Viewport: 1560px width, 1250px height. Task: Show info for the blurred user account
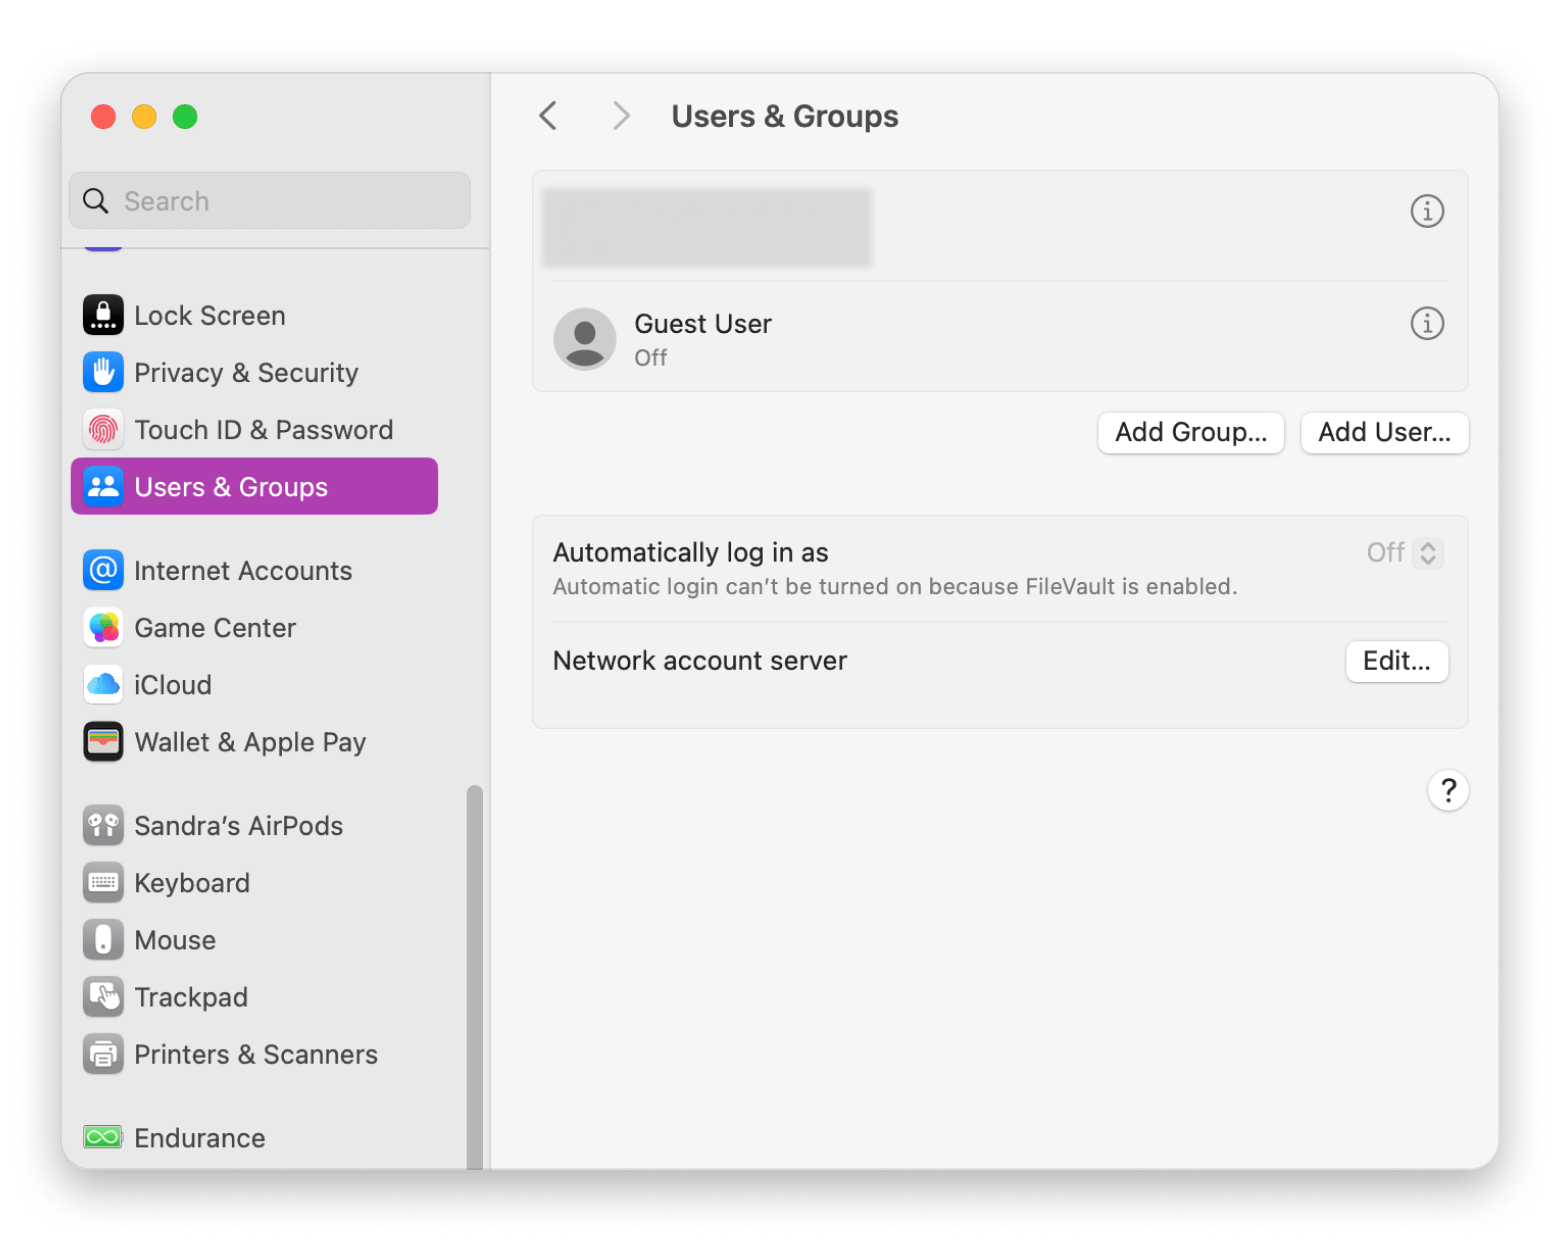[x=1427, y=211]
